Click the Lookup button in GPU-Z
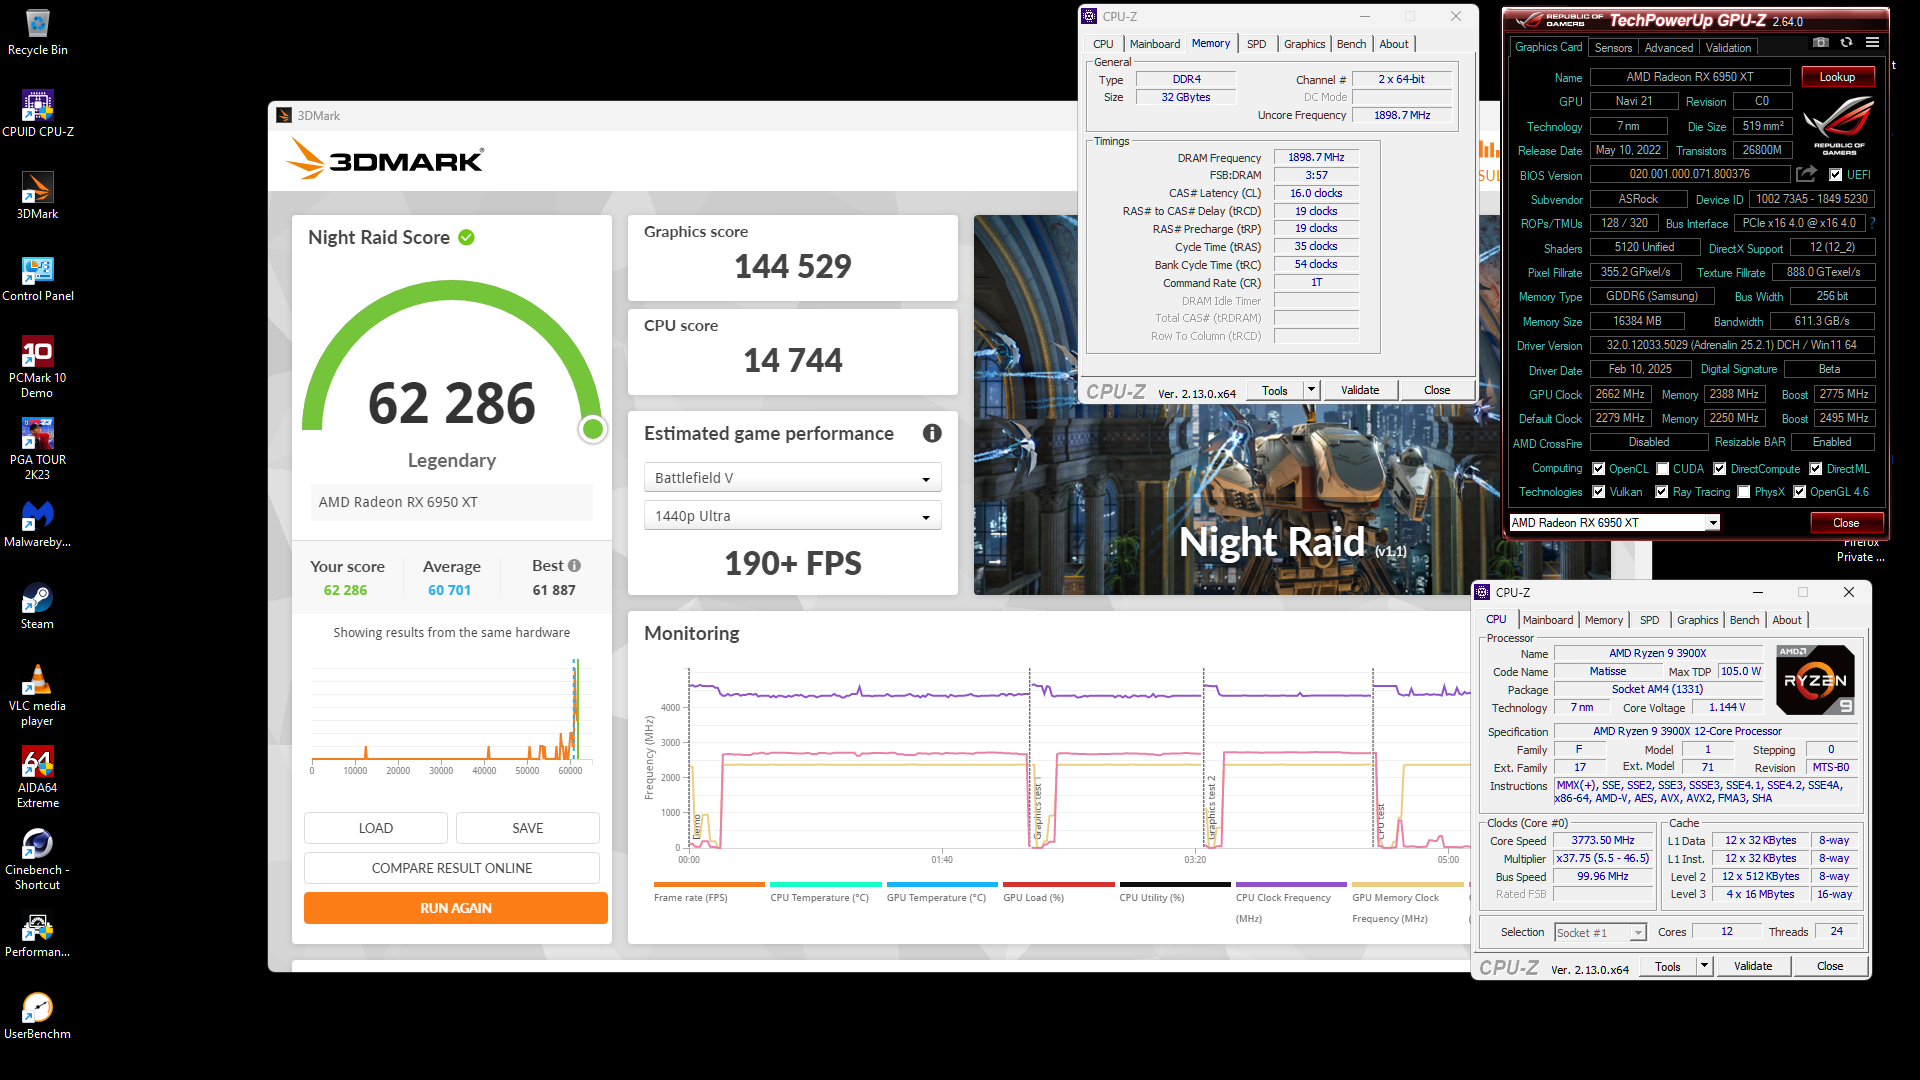 tap(1837, 77)
